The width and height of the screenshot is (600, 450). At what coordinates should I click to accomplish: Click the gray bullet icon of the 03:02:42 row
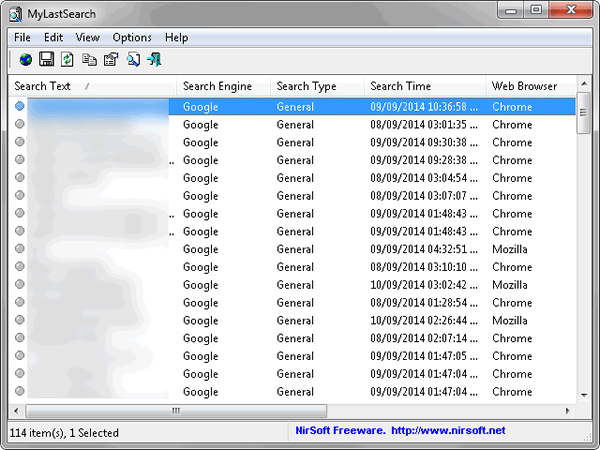(20, 284)
